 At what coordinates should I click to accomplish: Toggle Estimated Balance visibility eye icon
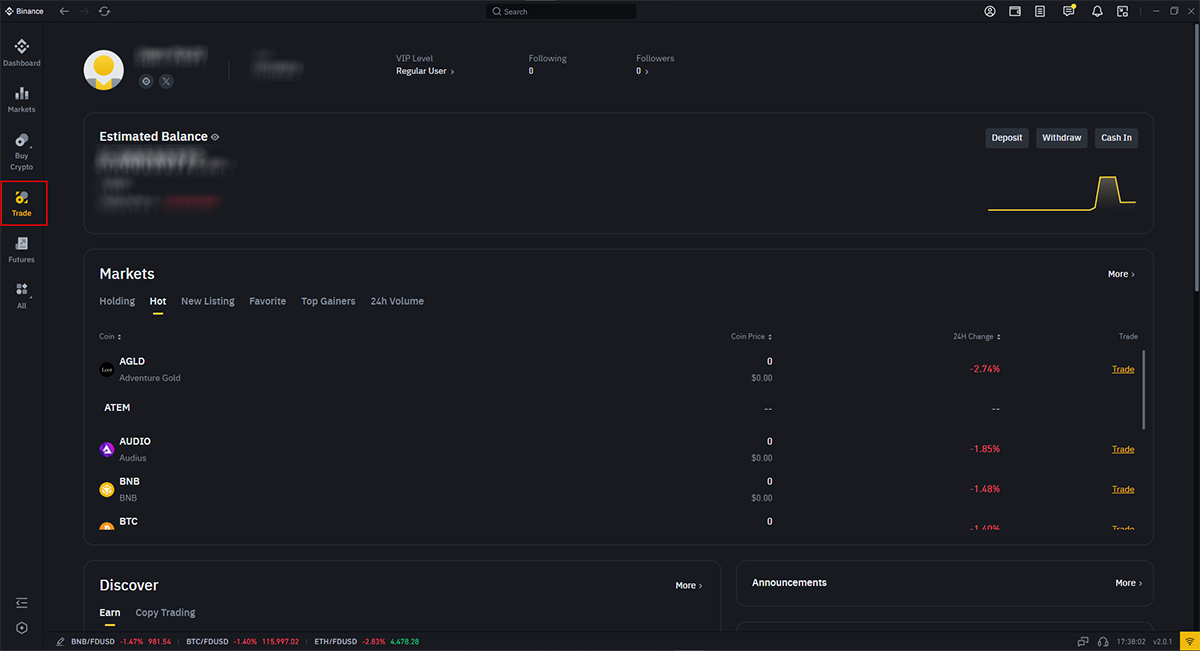(x=215, y=137)
